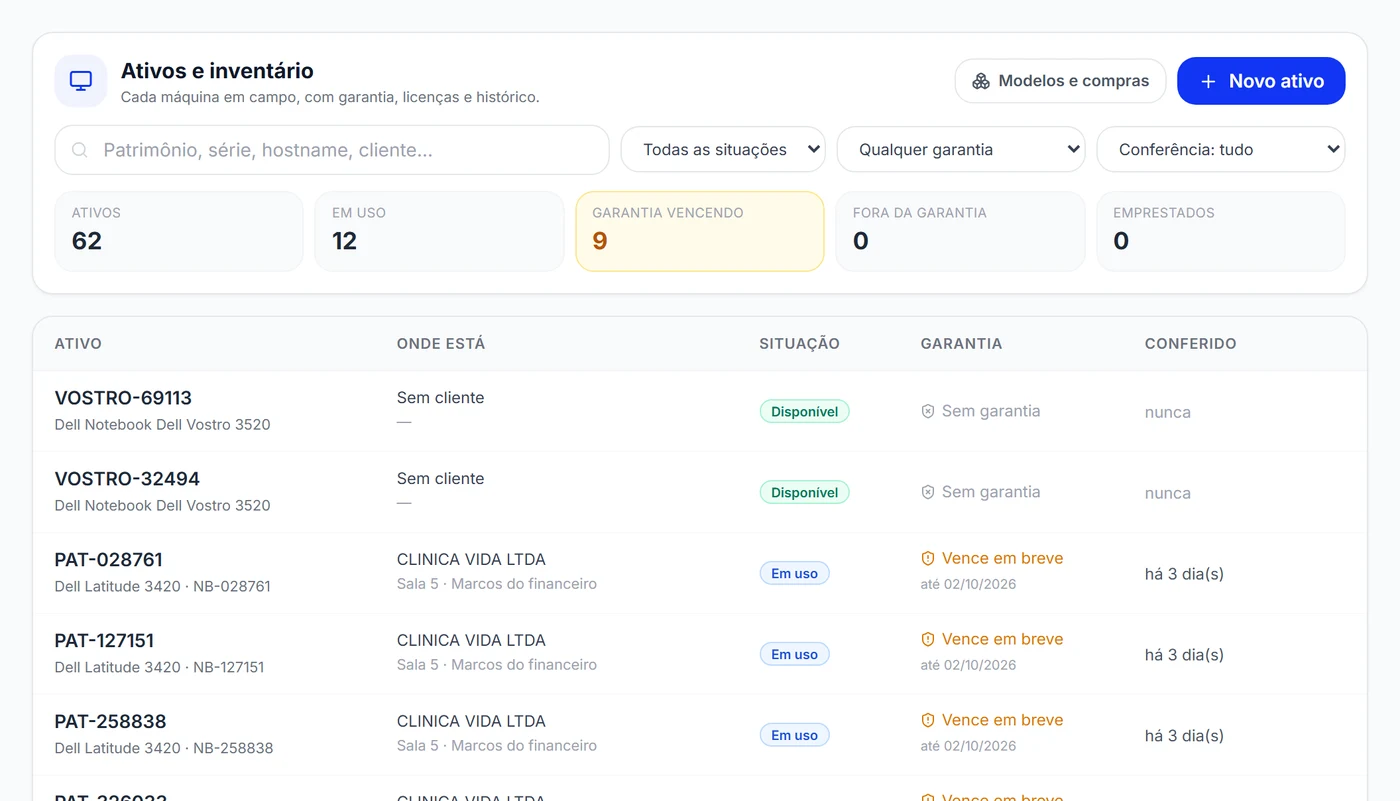Filter by the Garantia vencendo 9 card
The image size is (1400, 801).
[700, 231]
